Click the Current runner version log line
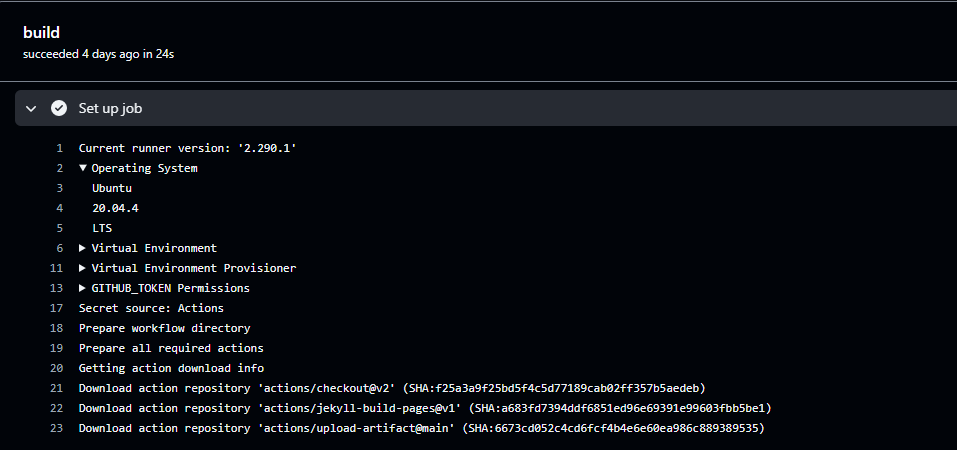 click(x=187, y=148)
